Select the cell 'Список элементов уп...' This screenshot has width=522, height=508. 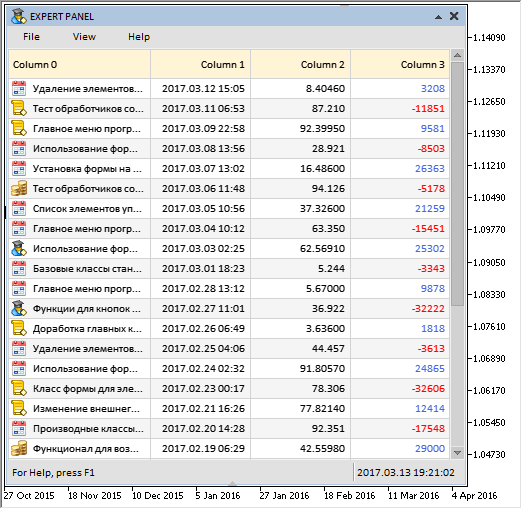point(79,209)
